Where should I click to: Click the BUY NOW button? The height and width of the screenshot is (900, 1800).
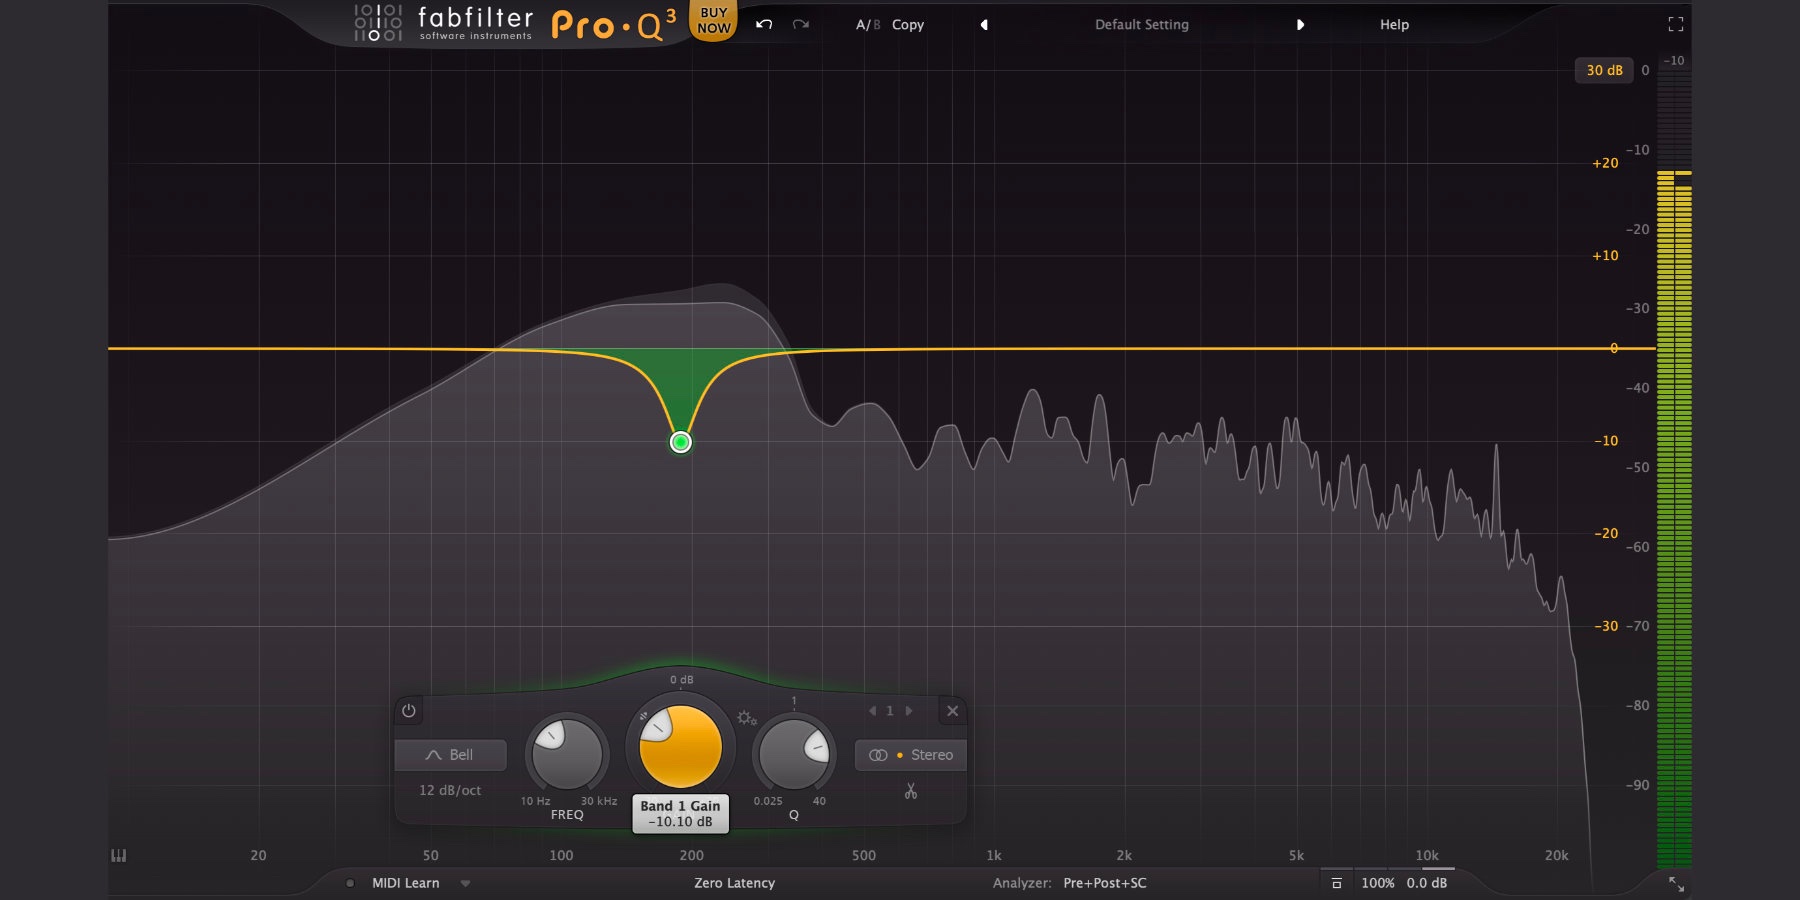coord(712,18)
